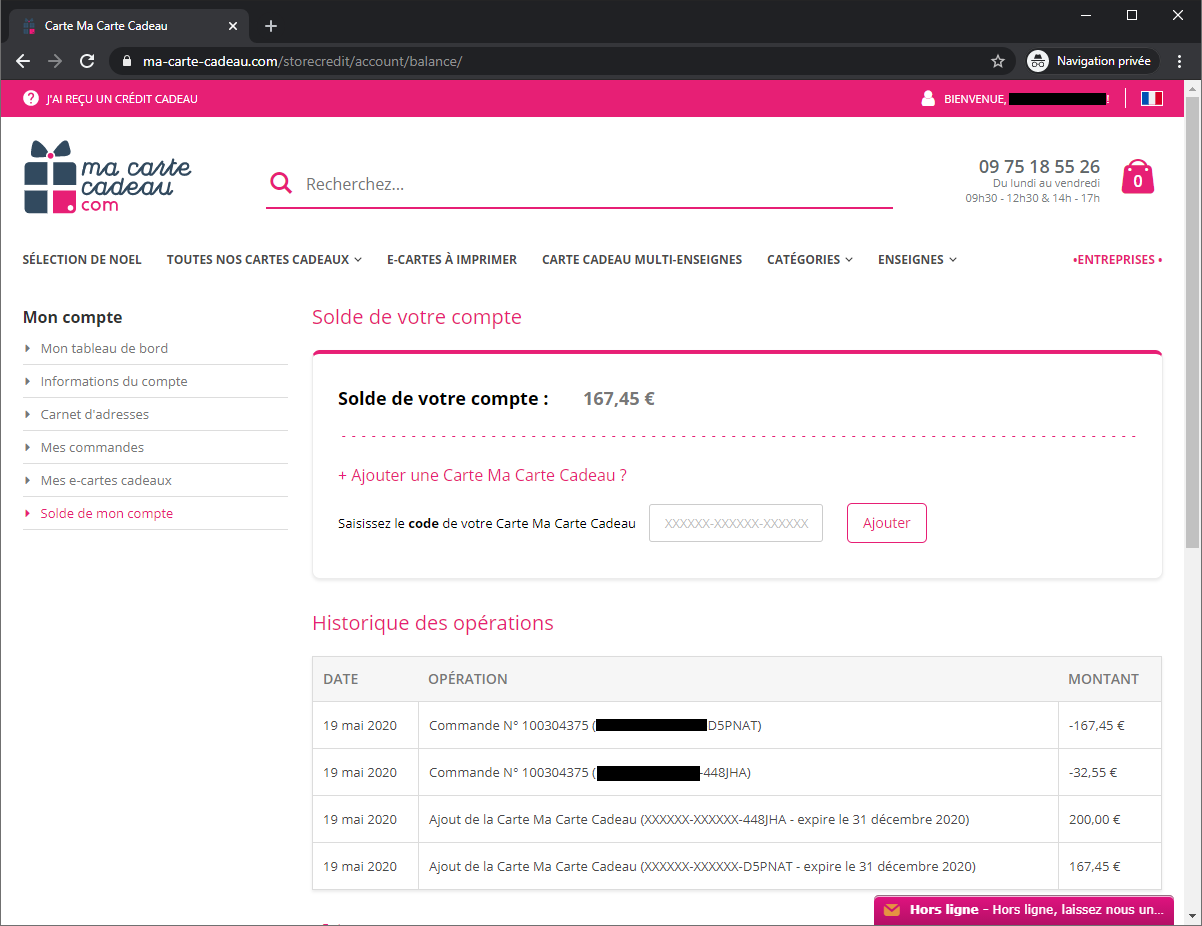
Task: Open the Entreprises menu link
Action: click(x=1117, y=259)
